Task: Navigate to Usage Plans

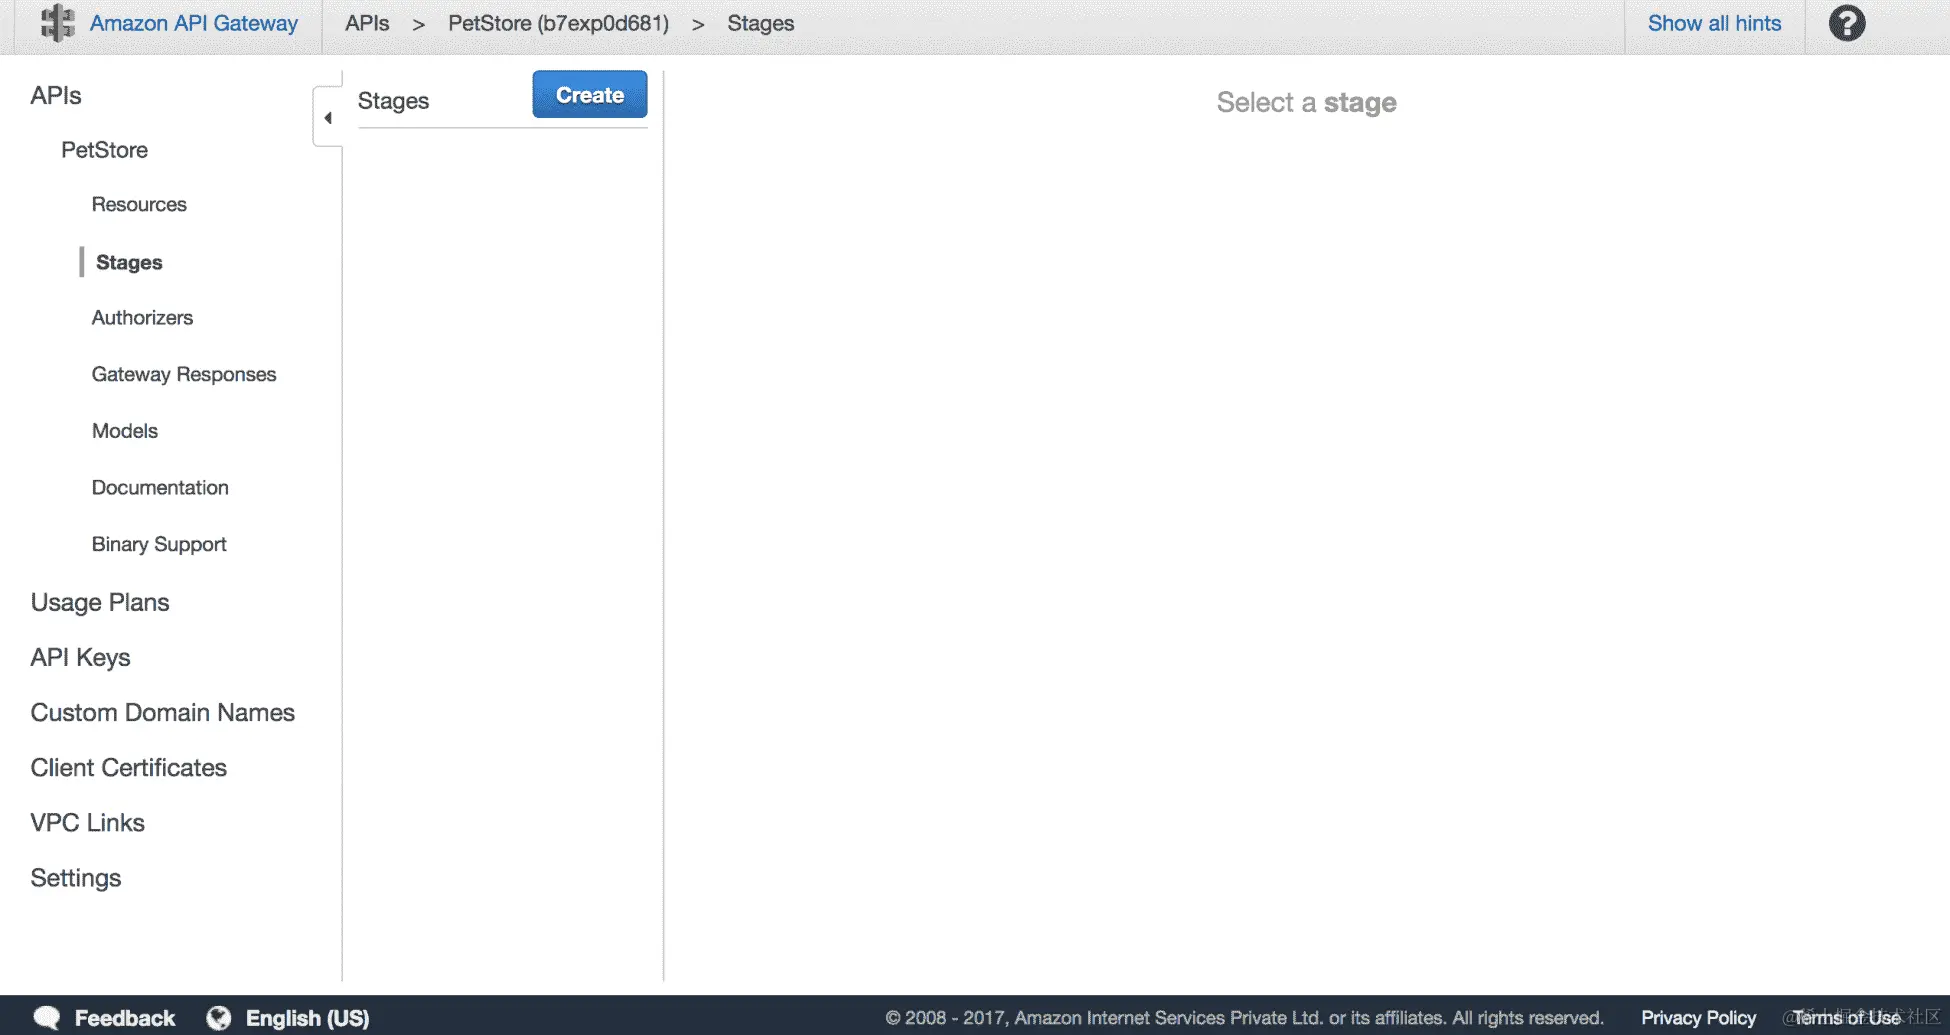Action: [x=100, y=602]
